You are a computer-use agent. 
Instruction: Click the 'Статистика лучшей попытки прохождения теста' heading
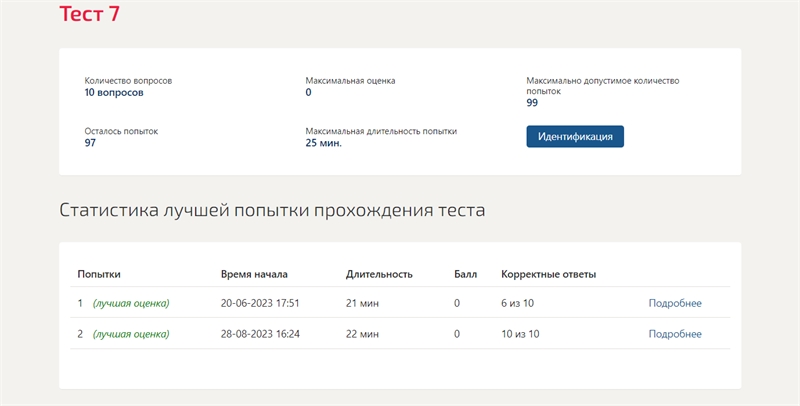pyautogui.click(x=272, y=210)
